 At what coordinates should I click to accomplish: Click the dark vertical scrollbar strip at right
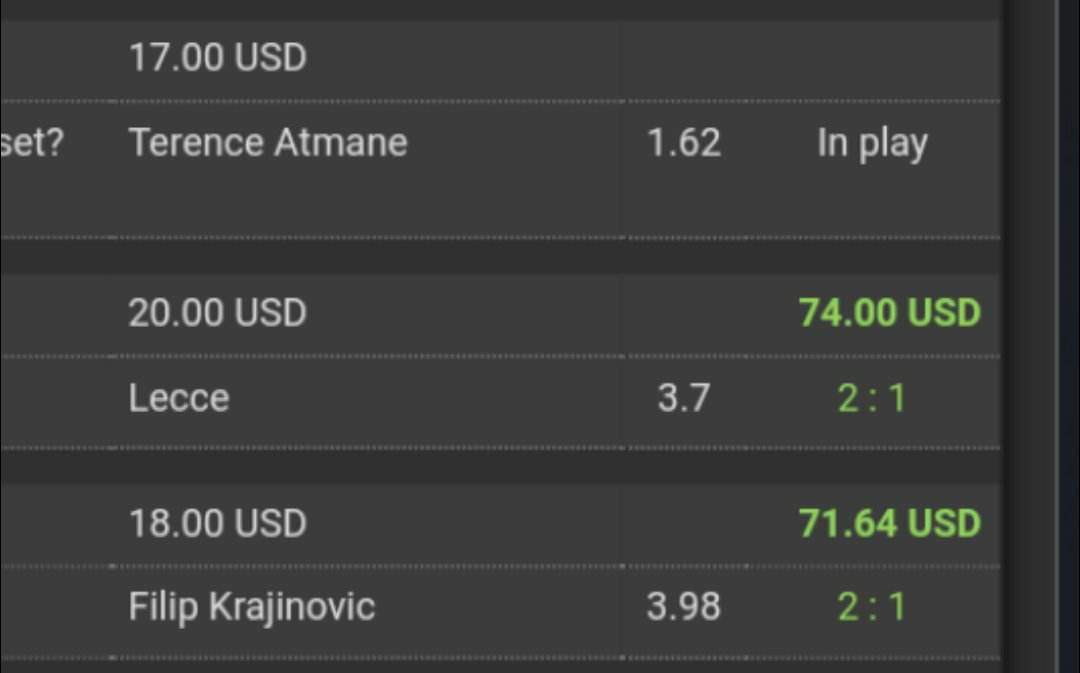pos(1032,336)
